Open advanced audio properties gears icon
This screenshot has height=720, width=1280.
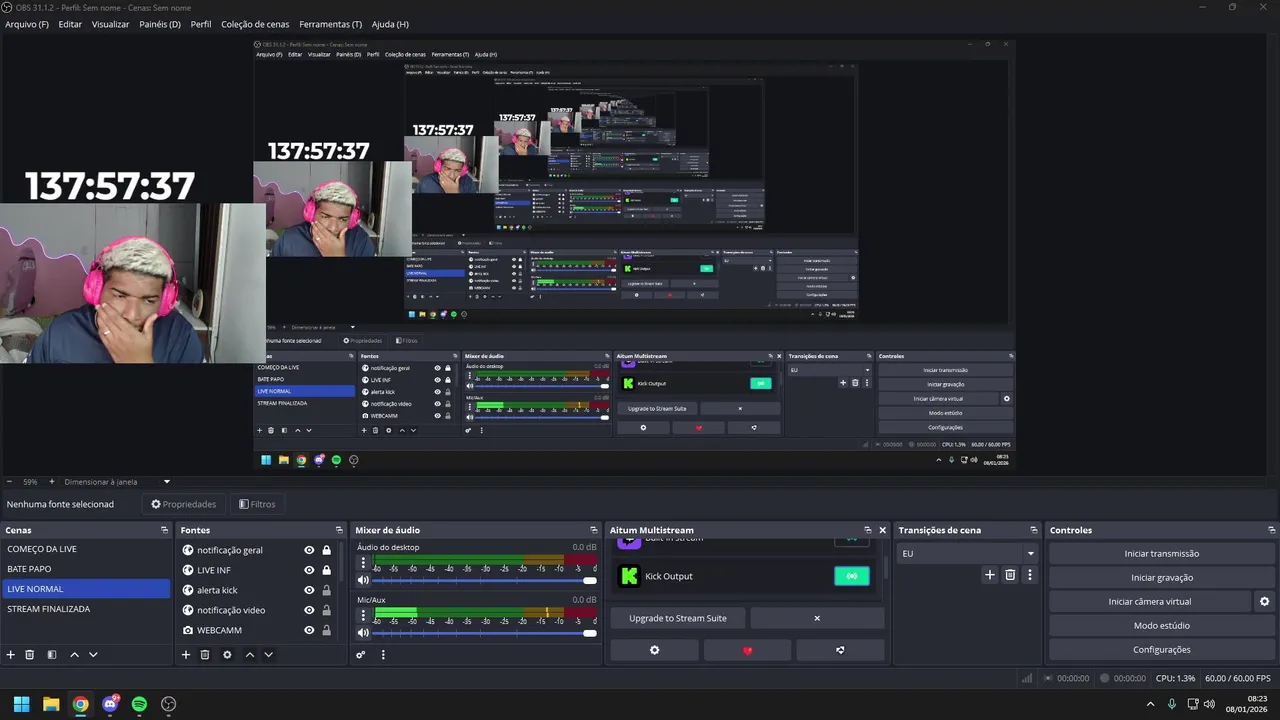(361, 655)
